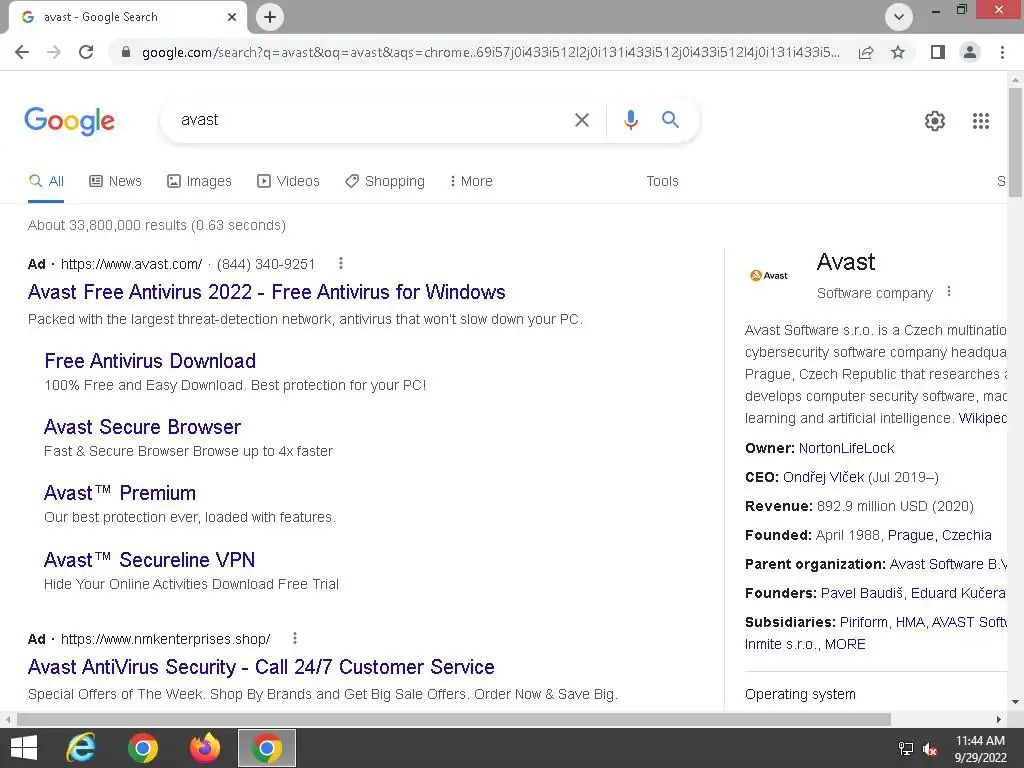Image resolution: width=1024 pixels, height=768 pixels.
Task: Switch to the News tab
Action: click(115, 182)
